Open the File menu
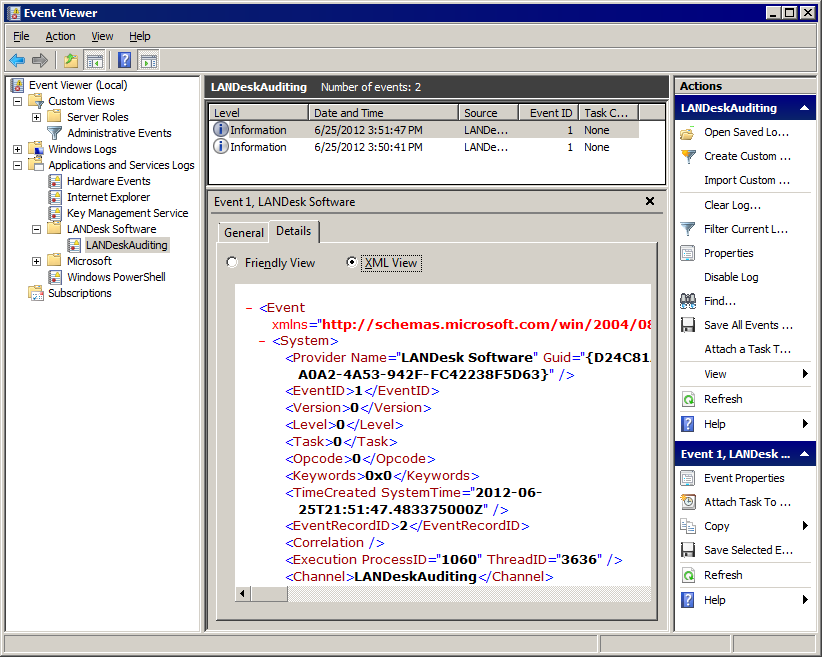The image size is (822, 657). (x=21, y=36)
